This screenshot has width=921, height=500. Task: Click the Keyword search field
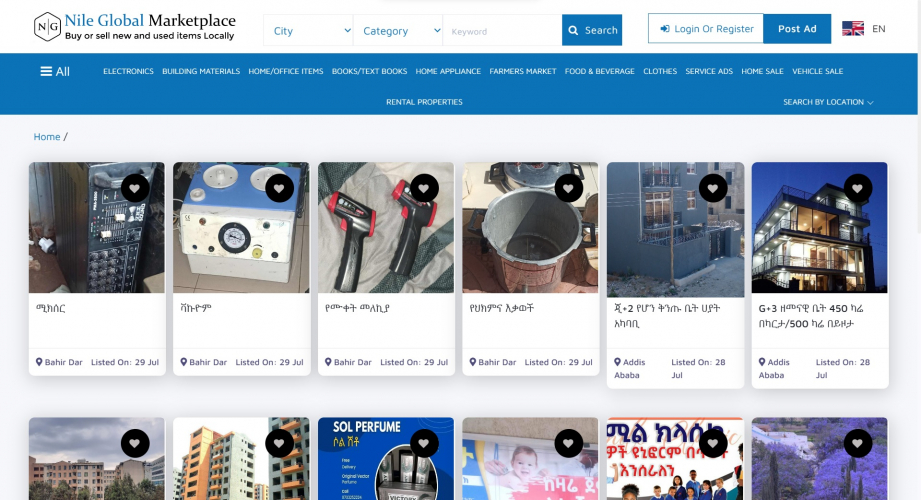tap(502, 31)
